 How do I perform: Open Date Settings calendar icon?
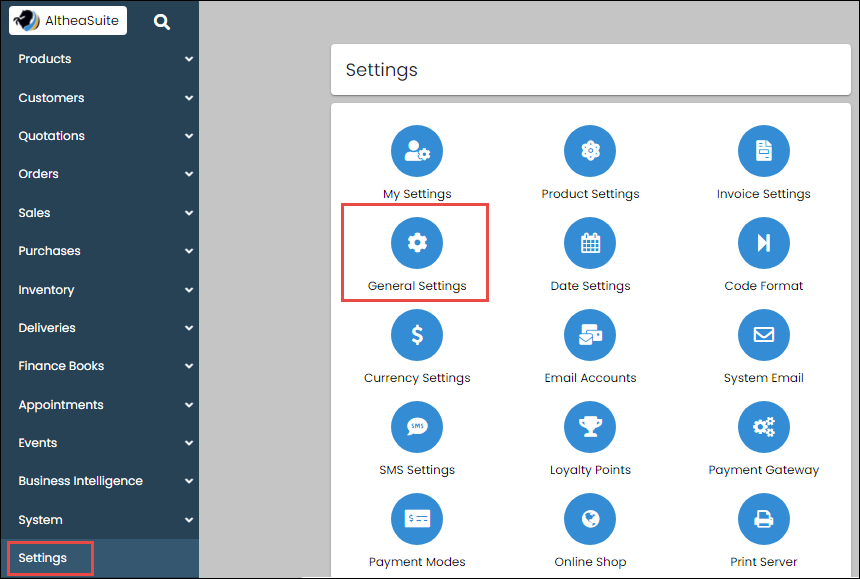pos(590,243)
